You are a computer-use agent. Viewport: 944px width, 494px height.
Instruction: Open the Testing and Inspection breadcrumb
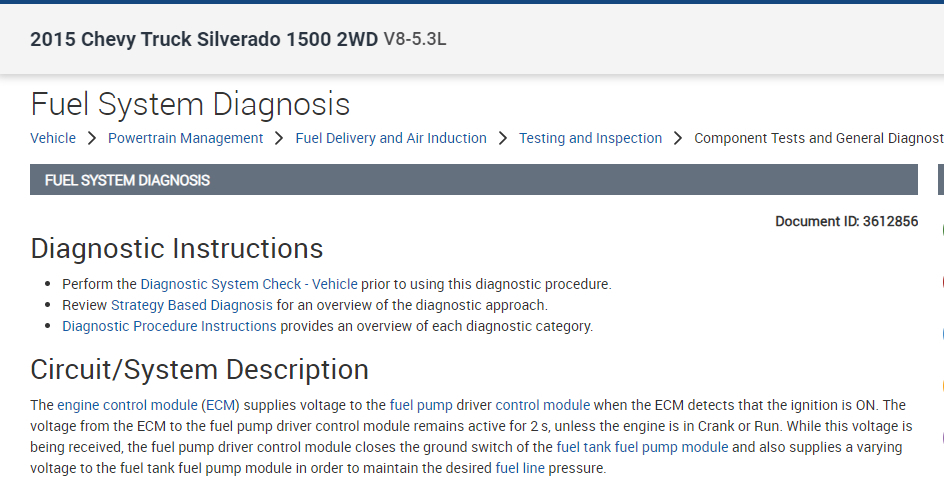pyautogui.click(x=590, y=138)
